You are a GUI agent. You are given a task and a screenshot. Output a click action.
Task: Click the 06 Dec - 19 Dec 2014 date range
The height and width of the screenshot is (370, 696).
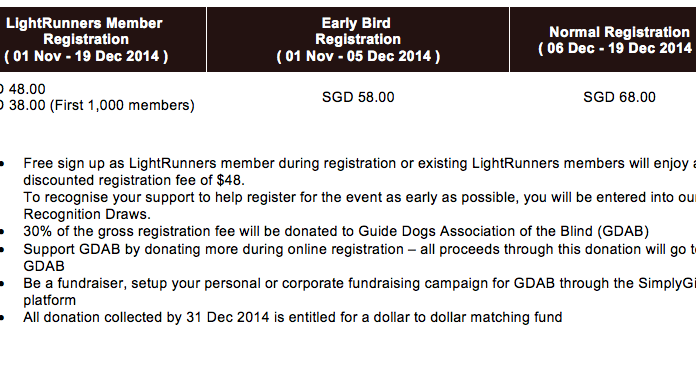[617, 48]
